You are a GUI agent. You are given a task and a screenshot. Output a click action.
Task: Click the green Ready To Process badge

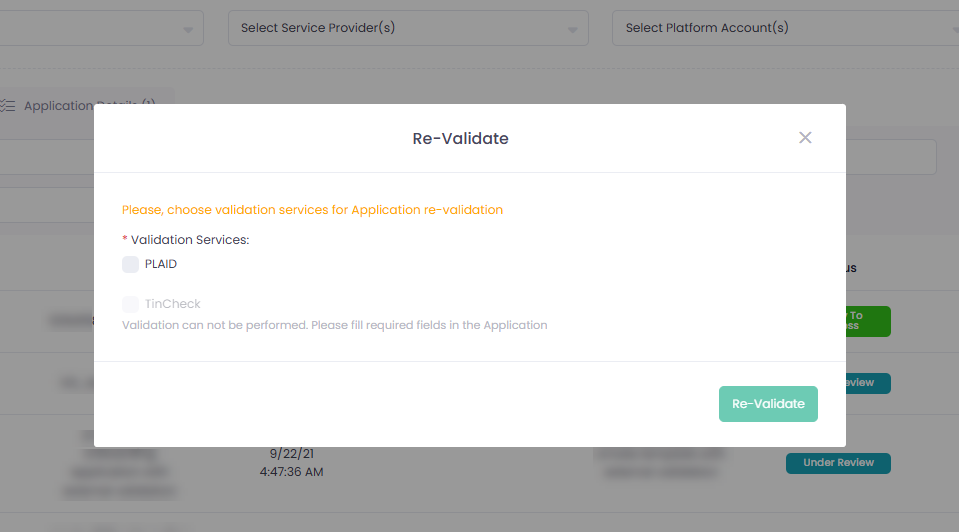point(866,321)
